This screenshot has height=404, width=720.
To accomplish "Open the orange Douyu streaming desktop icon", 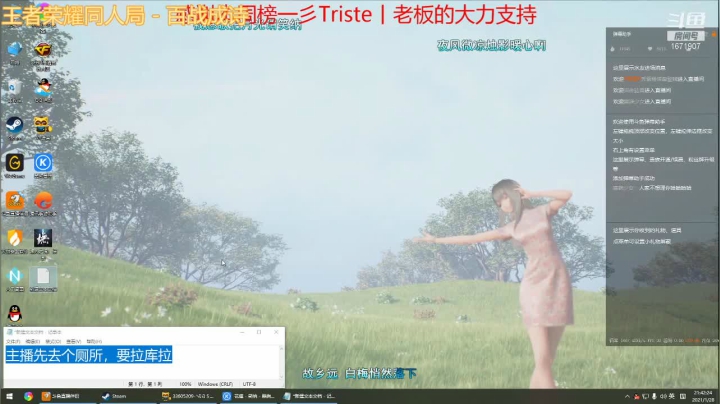I will (15, 201).
